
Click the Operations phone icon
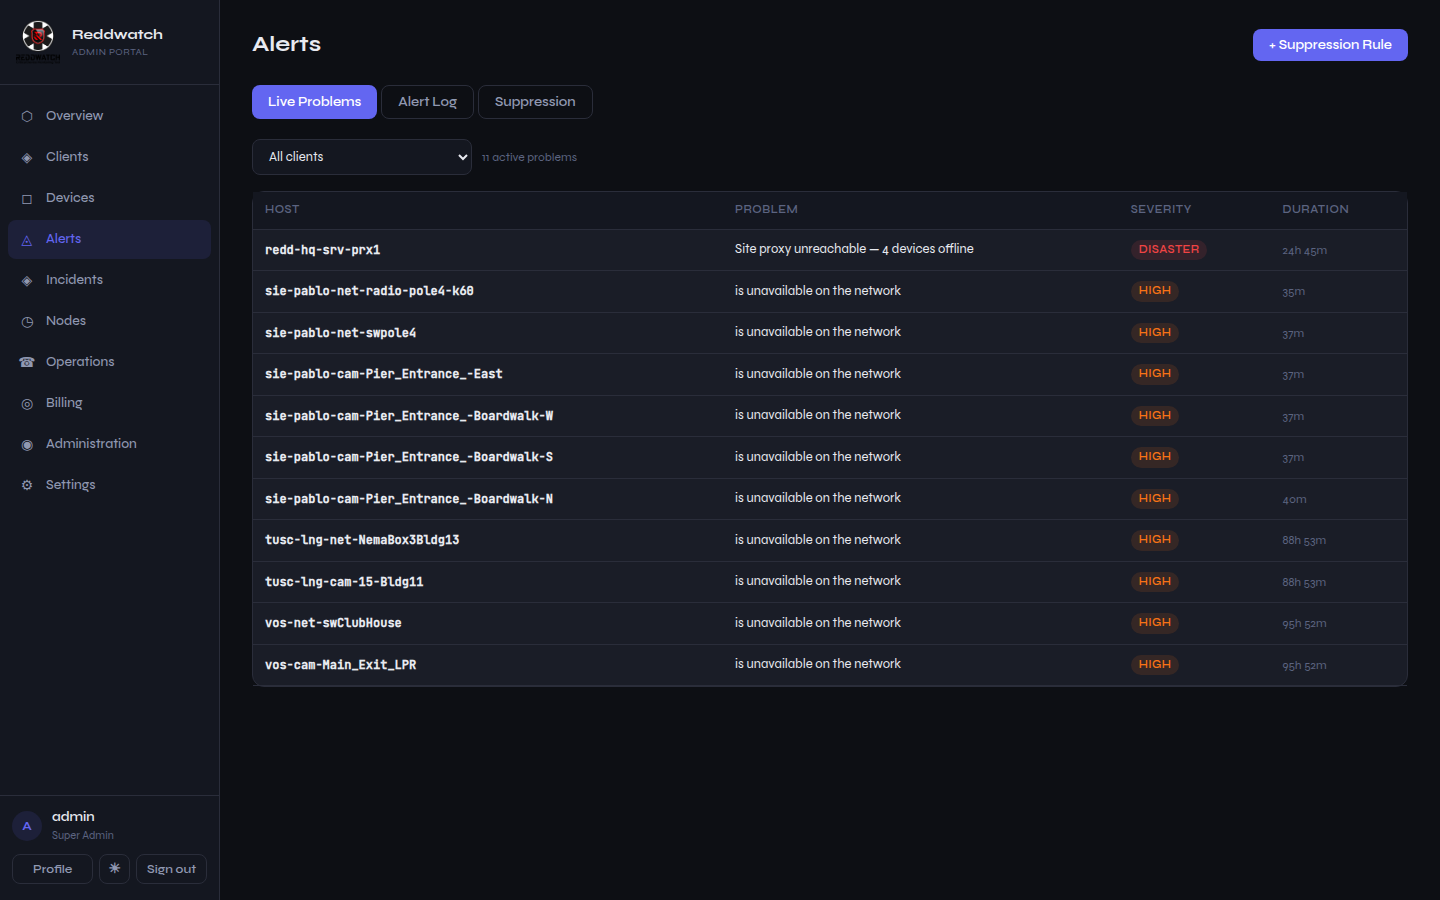27,362
